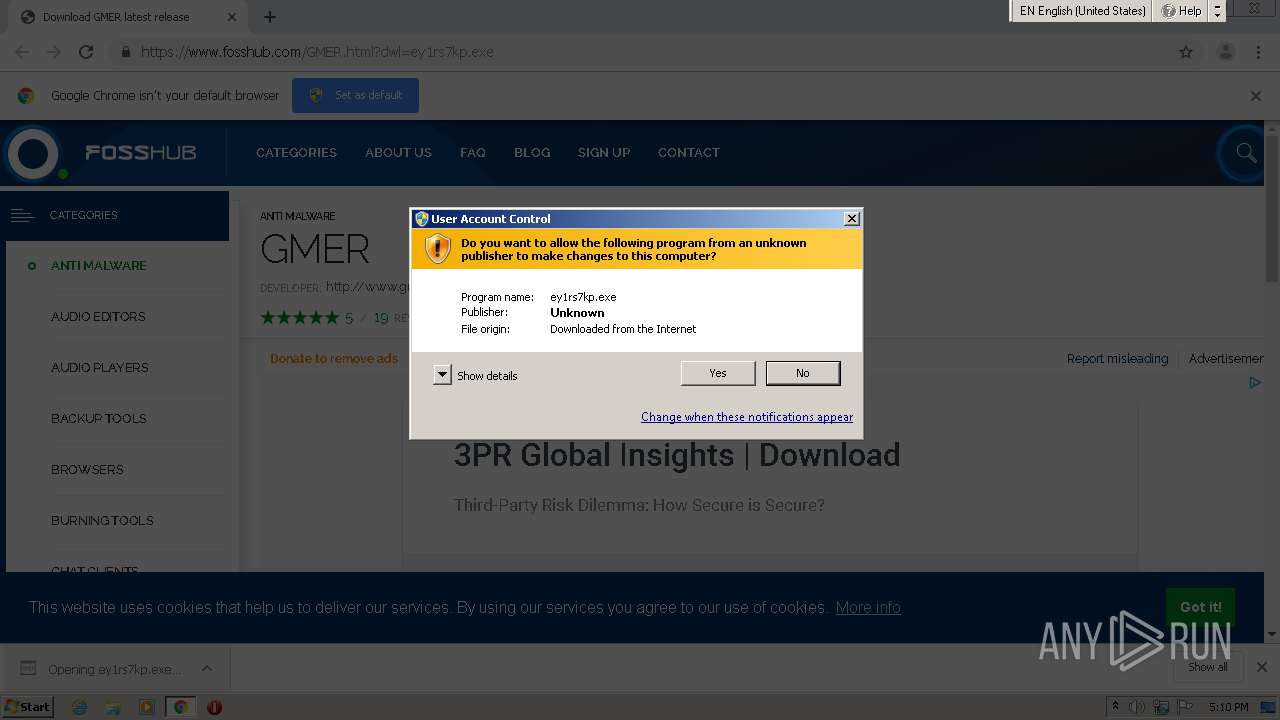1280x720 pixels.
Task: Click the taskbar clock 5:10 PM
Action: coord(1228,707)
